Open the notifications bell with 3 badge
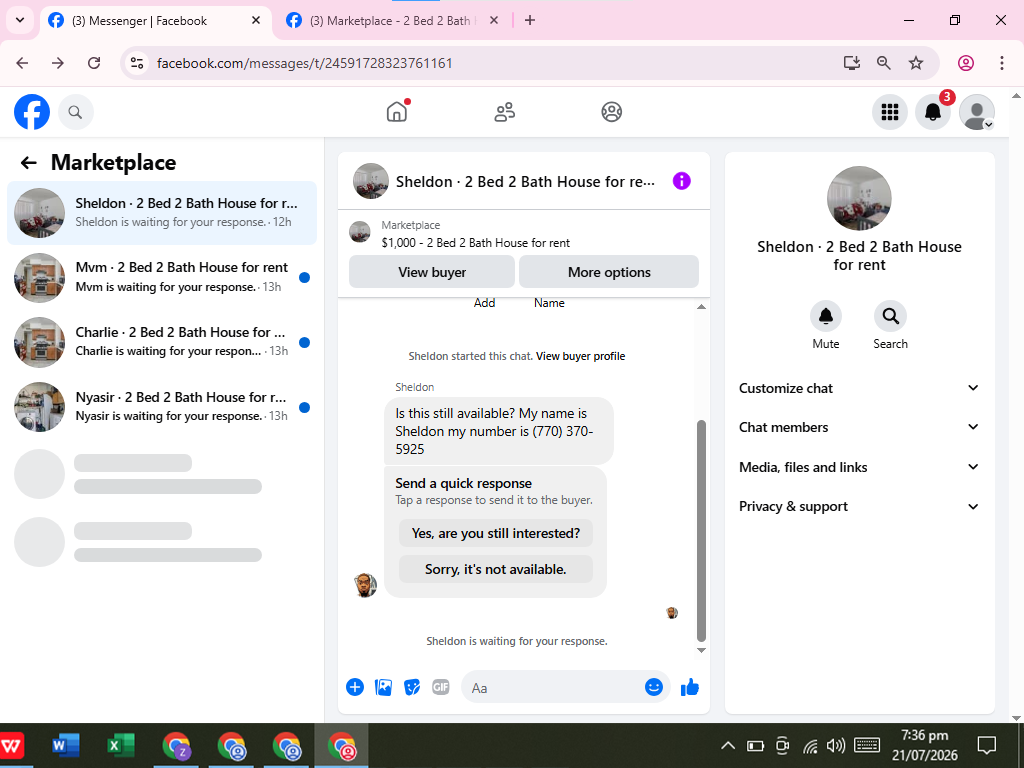This screenshot has height=768, width=1024. point(933,112)
